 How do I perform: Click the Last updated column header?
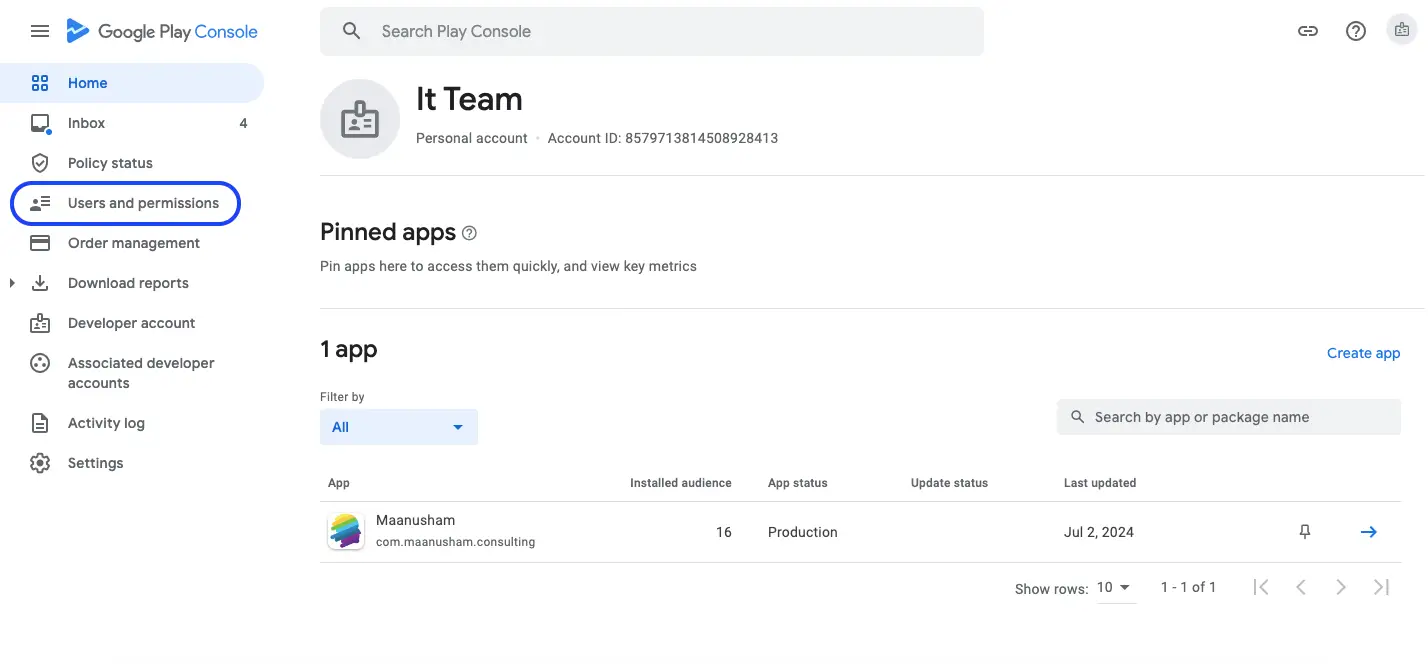tap(1100, 483)
